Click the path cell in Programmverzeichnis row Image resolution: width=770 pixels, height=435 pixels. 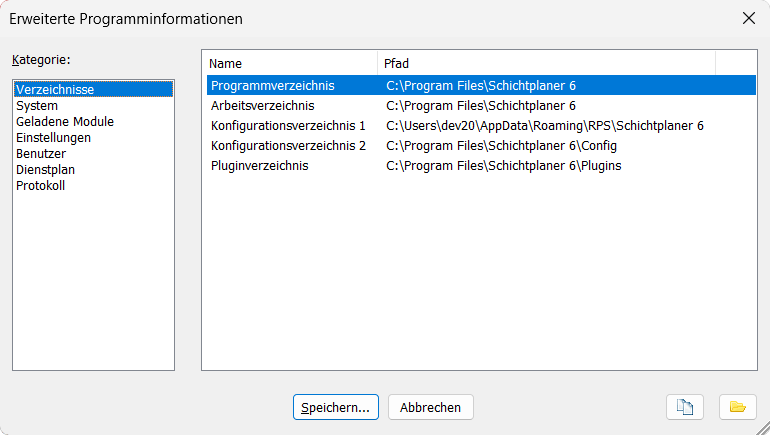481,85
